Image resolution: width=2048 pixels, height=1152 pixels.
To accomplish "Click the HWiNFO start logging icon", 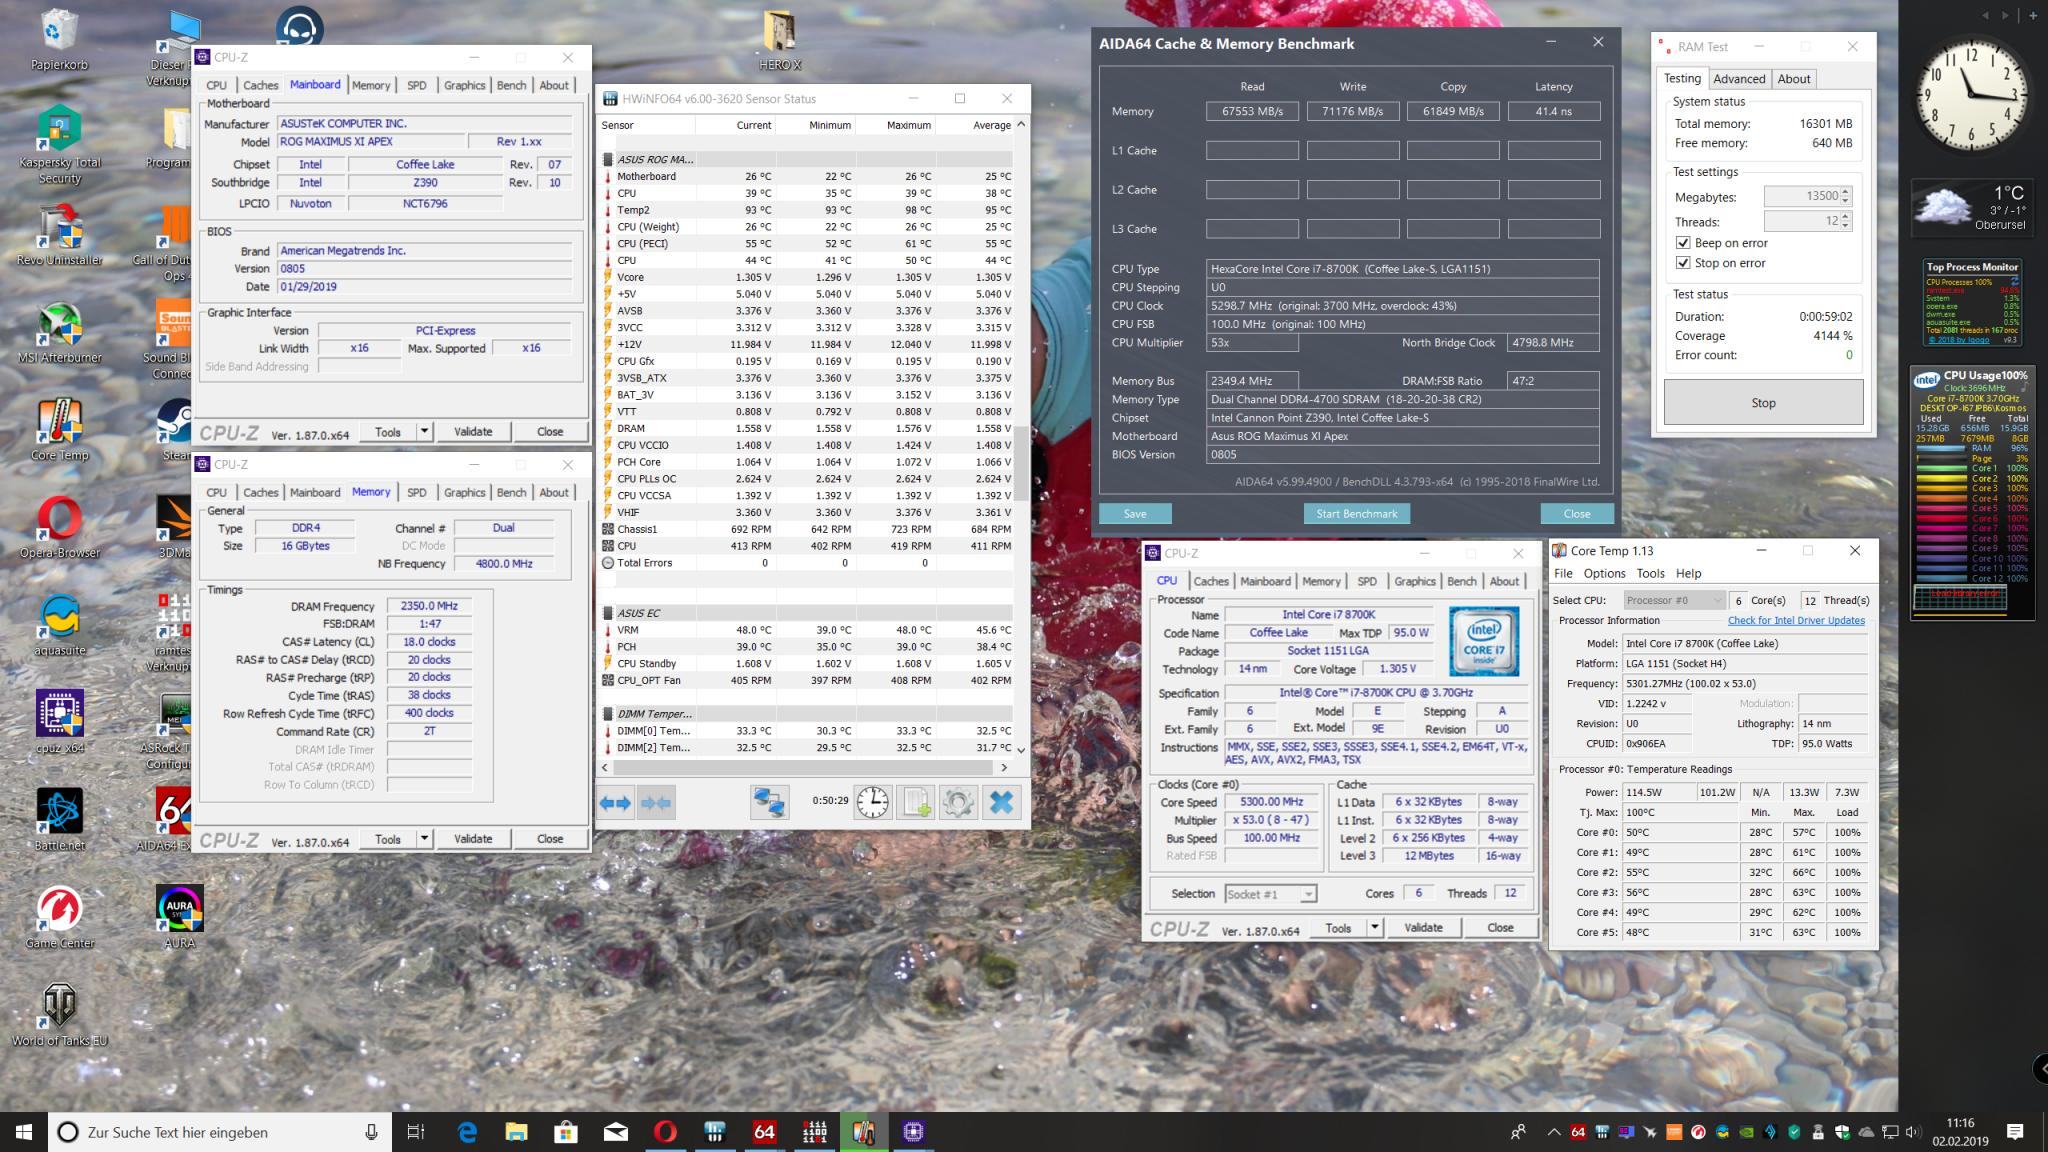I will (x=915, y=802).
